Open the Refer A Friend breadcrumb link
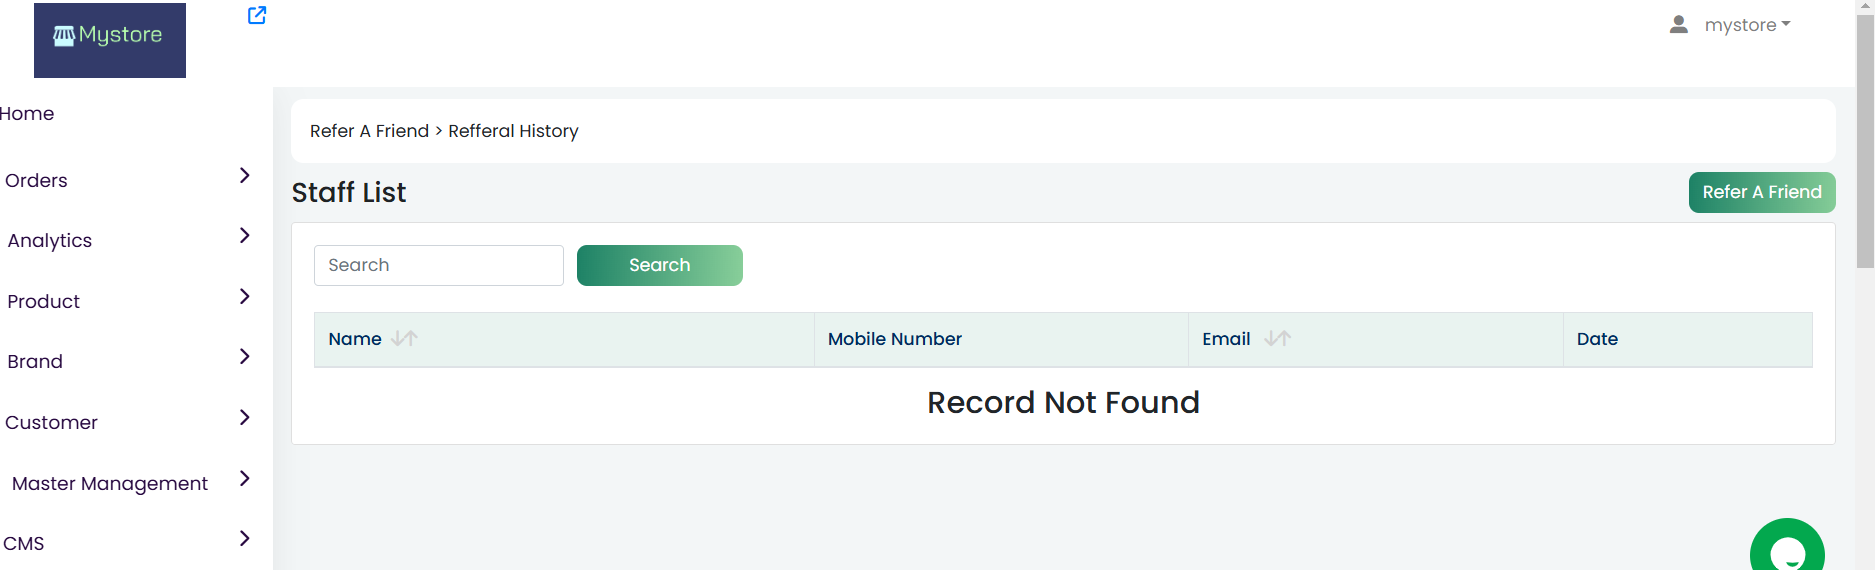 [x=369, y=131]
